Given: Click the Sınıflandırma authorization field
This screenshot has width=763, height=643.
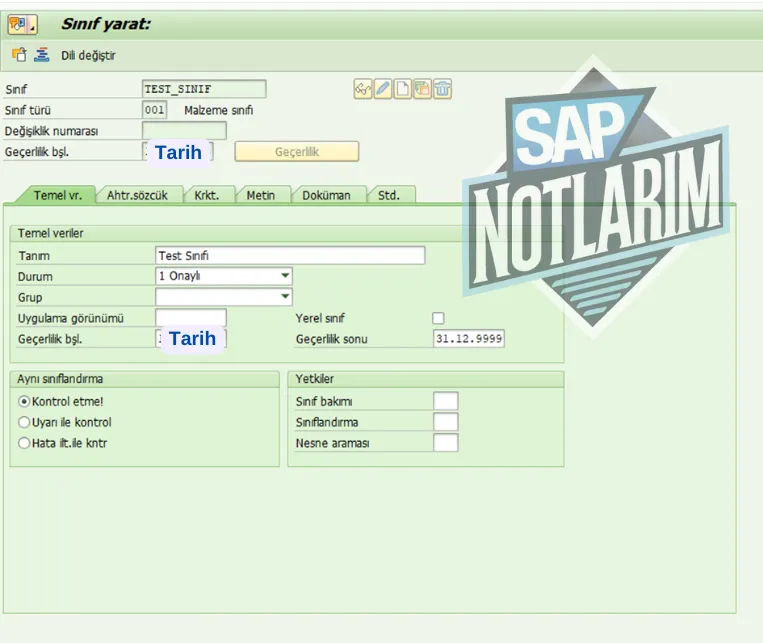Looking at the screenshot, I should click(446, 422).
